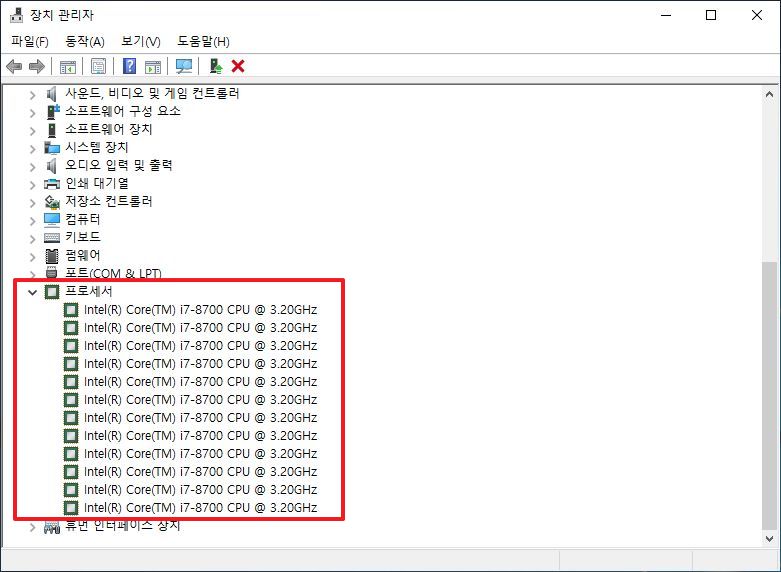Expand the 키보드 node
781x572 pixels.
[x=32, y=238]
